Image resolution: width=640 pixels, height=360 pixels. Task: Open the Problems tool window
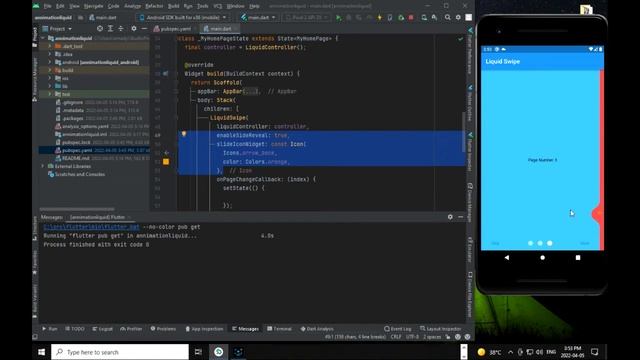pos(163,329)
